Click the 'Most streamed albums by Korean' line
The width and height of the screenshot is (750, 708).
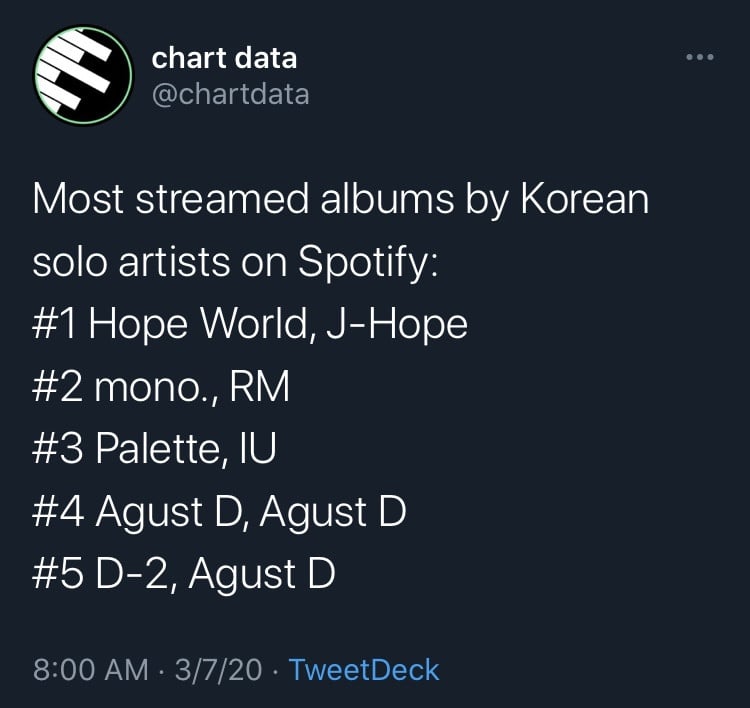pyautogui.click(x=340, y=199)
